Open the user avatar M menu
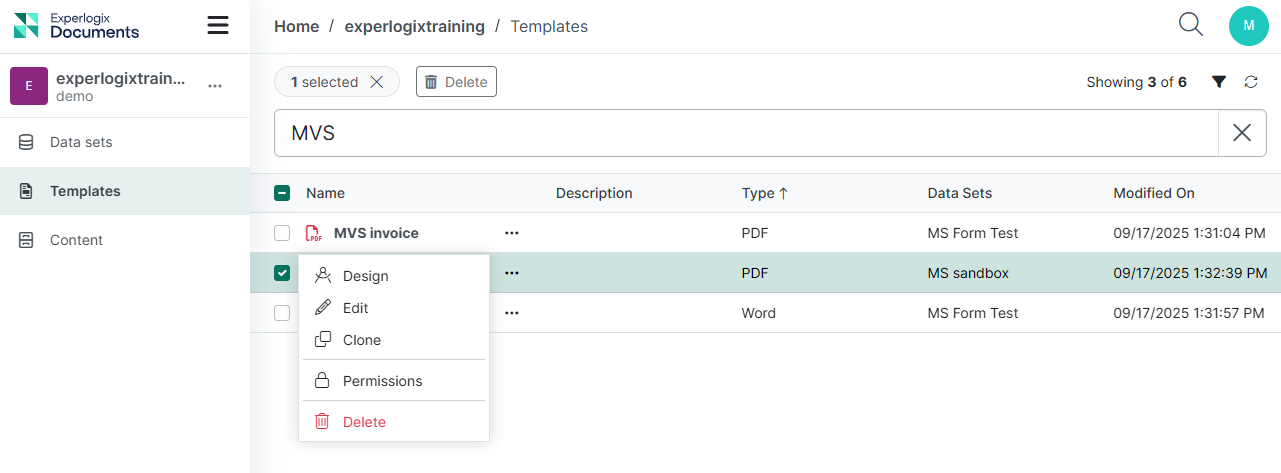The width and height of the screenshot is (1281, 473). [x=1248, y=26]
